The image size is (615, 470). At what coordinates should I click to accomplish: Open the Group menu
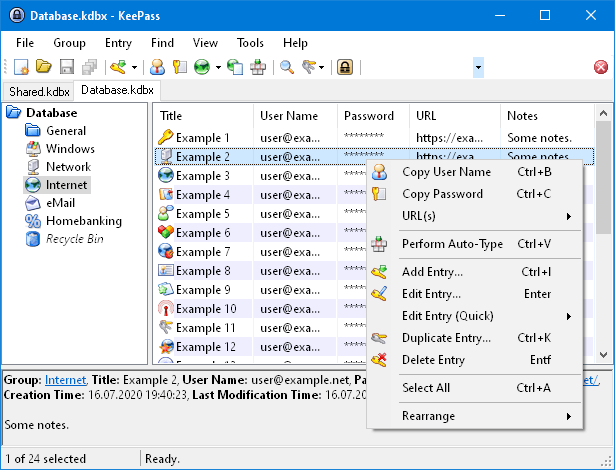(x=69, y=43)
